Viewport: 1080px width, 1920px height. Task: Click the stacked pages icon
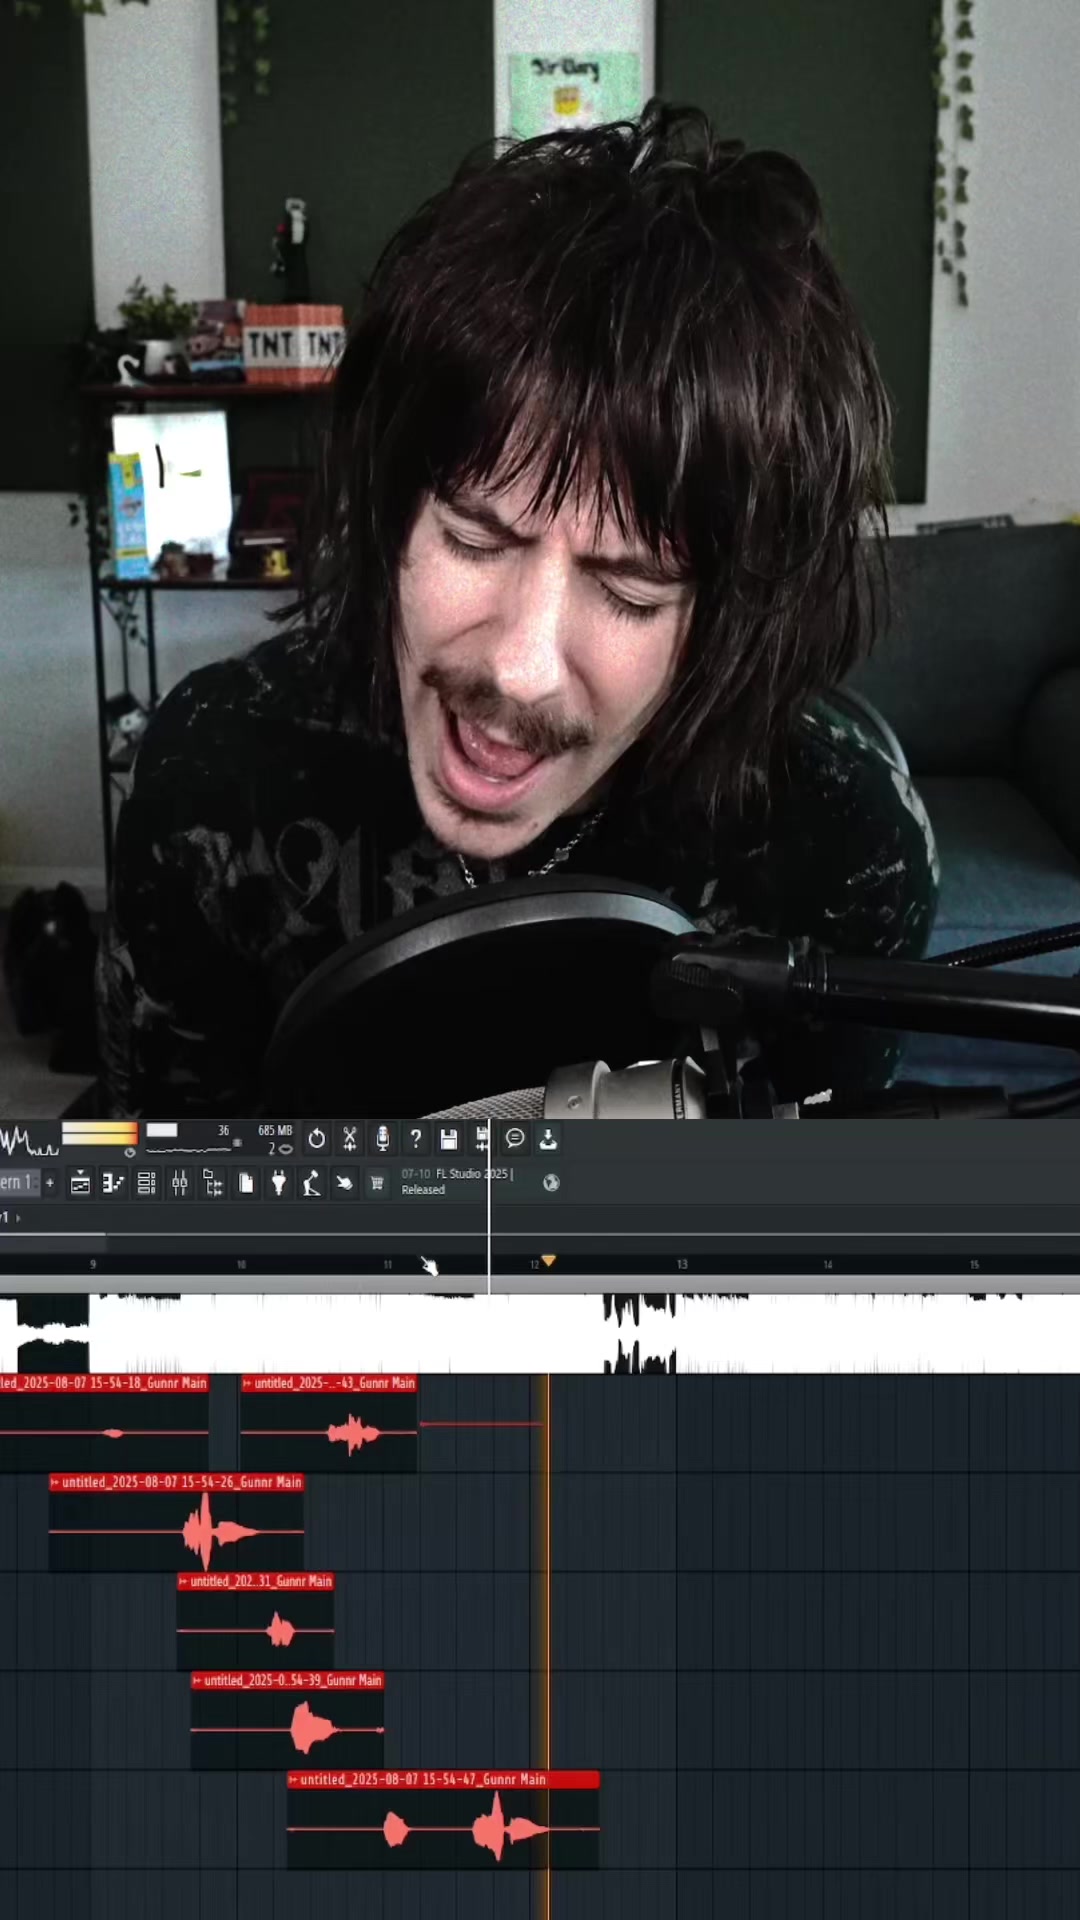point(246,1184)
